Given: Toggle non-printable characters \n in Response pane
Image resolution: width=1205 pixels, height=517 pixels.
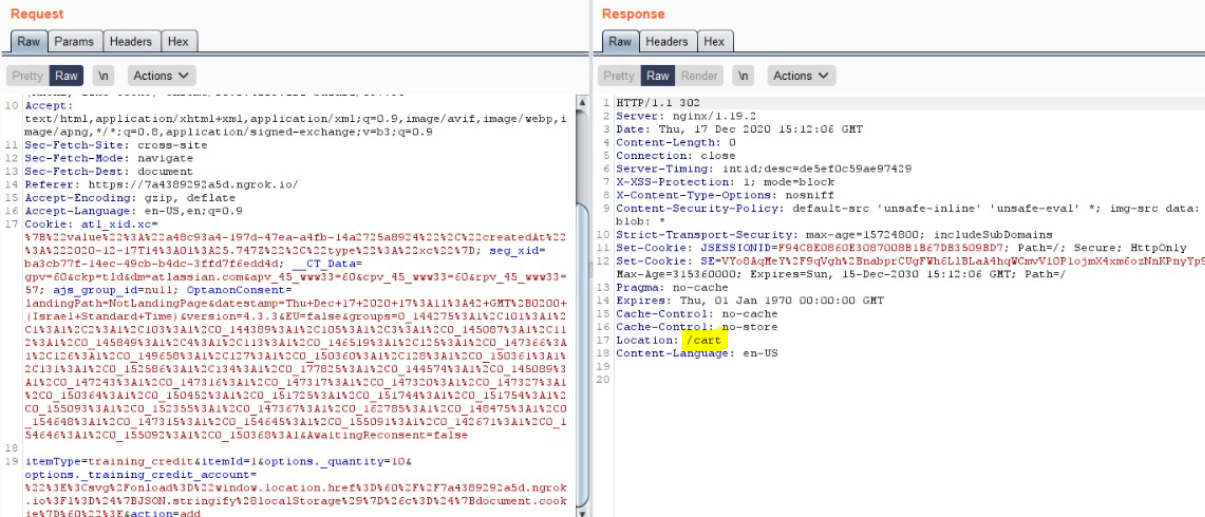Looking at the screenshot, I should click(x=742, y=76).
